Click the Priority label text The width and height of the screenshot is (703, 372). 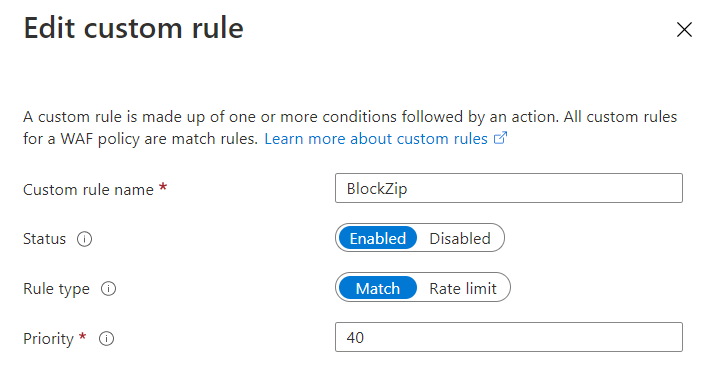[48, 339]
